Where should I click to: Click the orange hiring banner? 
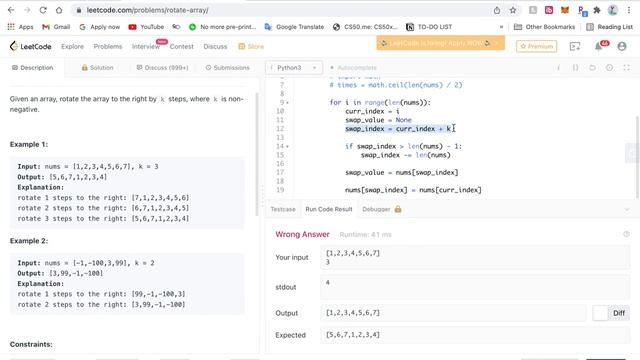pyautogui.click(x=440, y=43)
